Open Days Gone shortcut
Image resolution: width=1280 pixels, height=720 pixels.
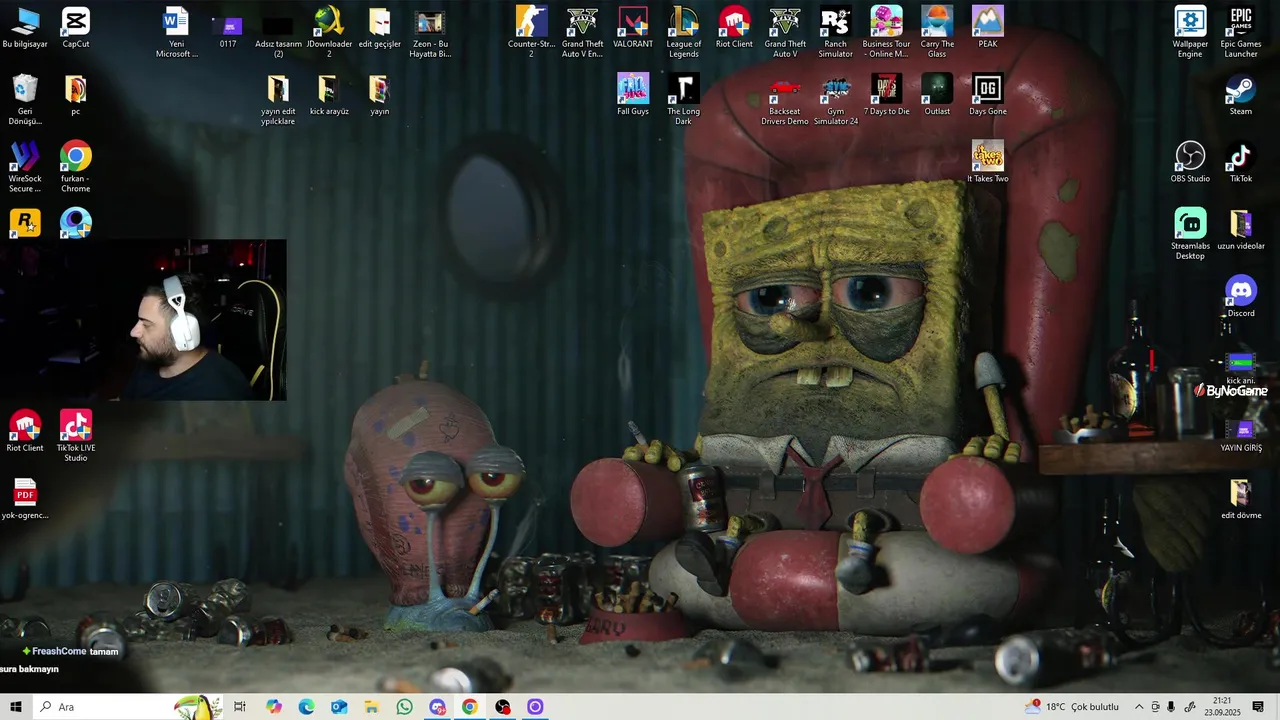988,95
